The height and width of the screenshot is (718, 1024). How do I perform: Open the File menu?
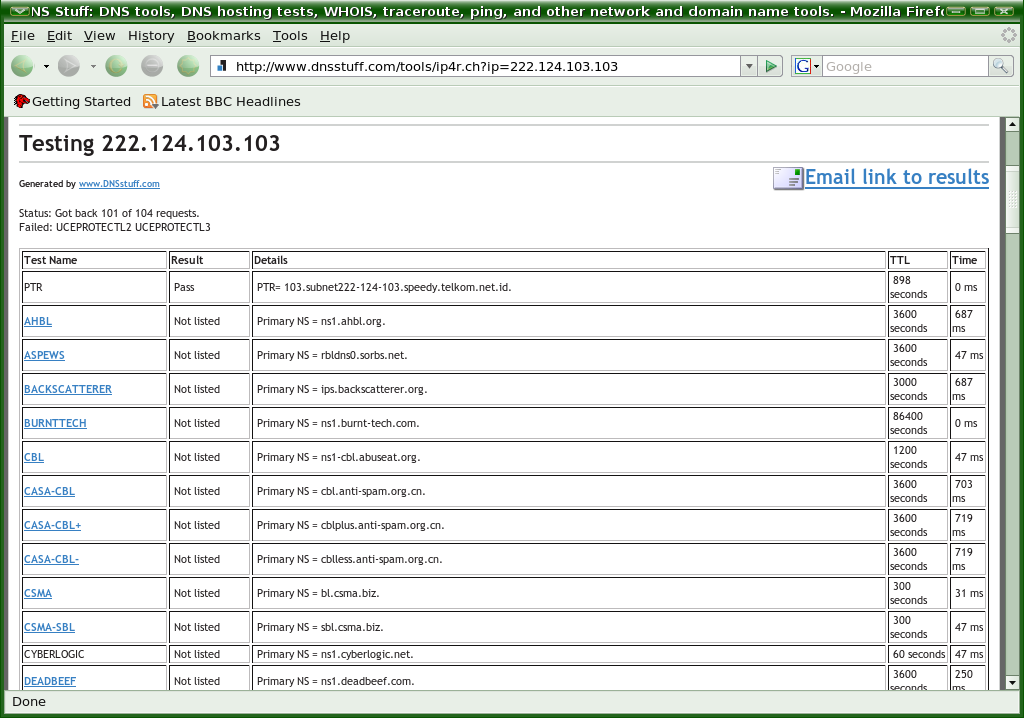coord(23,35)
